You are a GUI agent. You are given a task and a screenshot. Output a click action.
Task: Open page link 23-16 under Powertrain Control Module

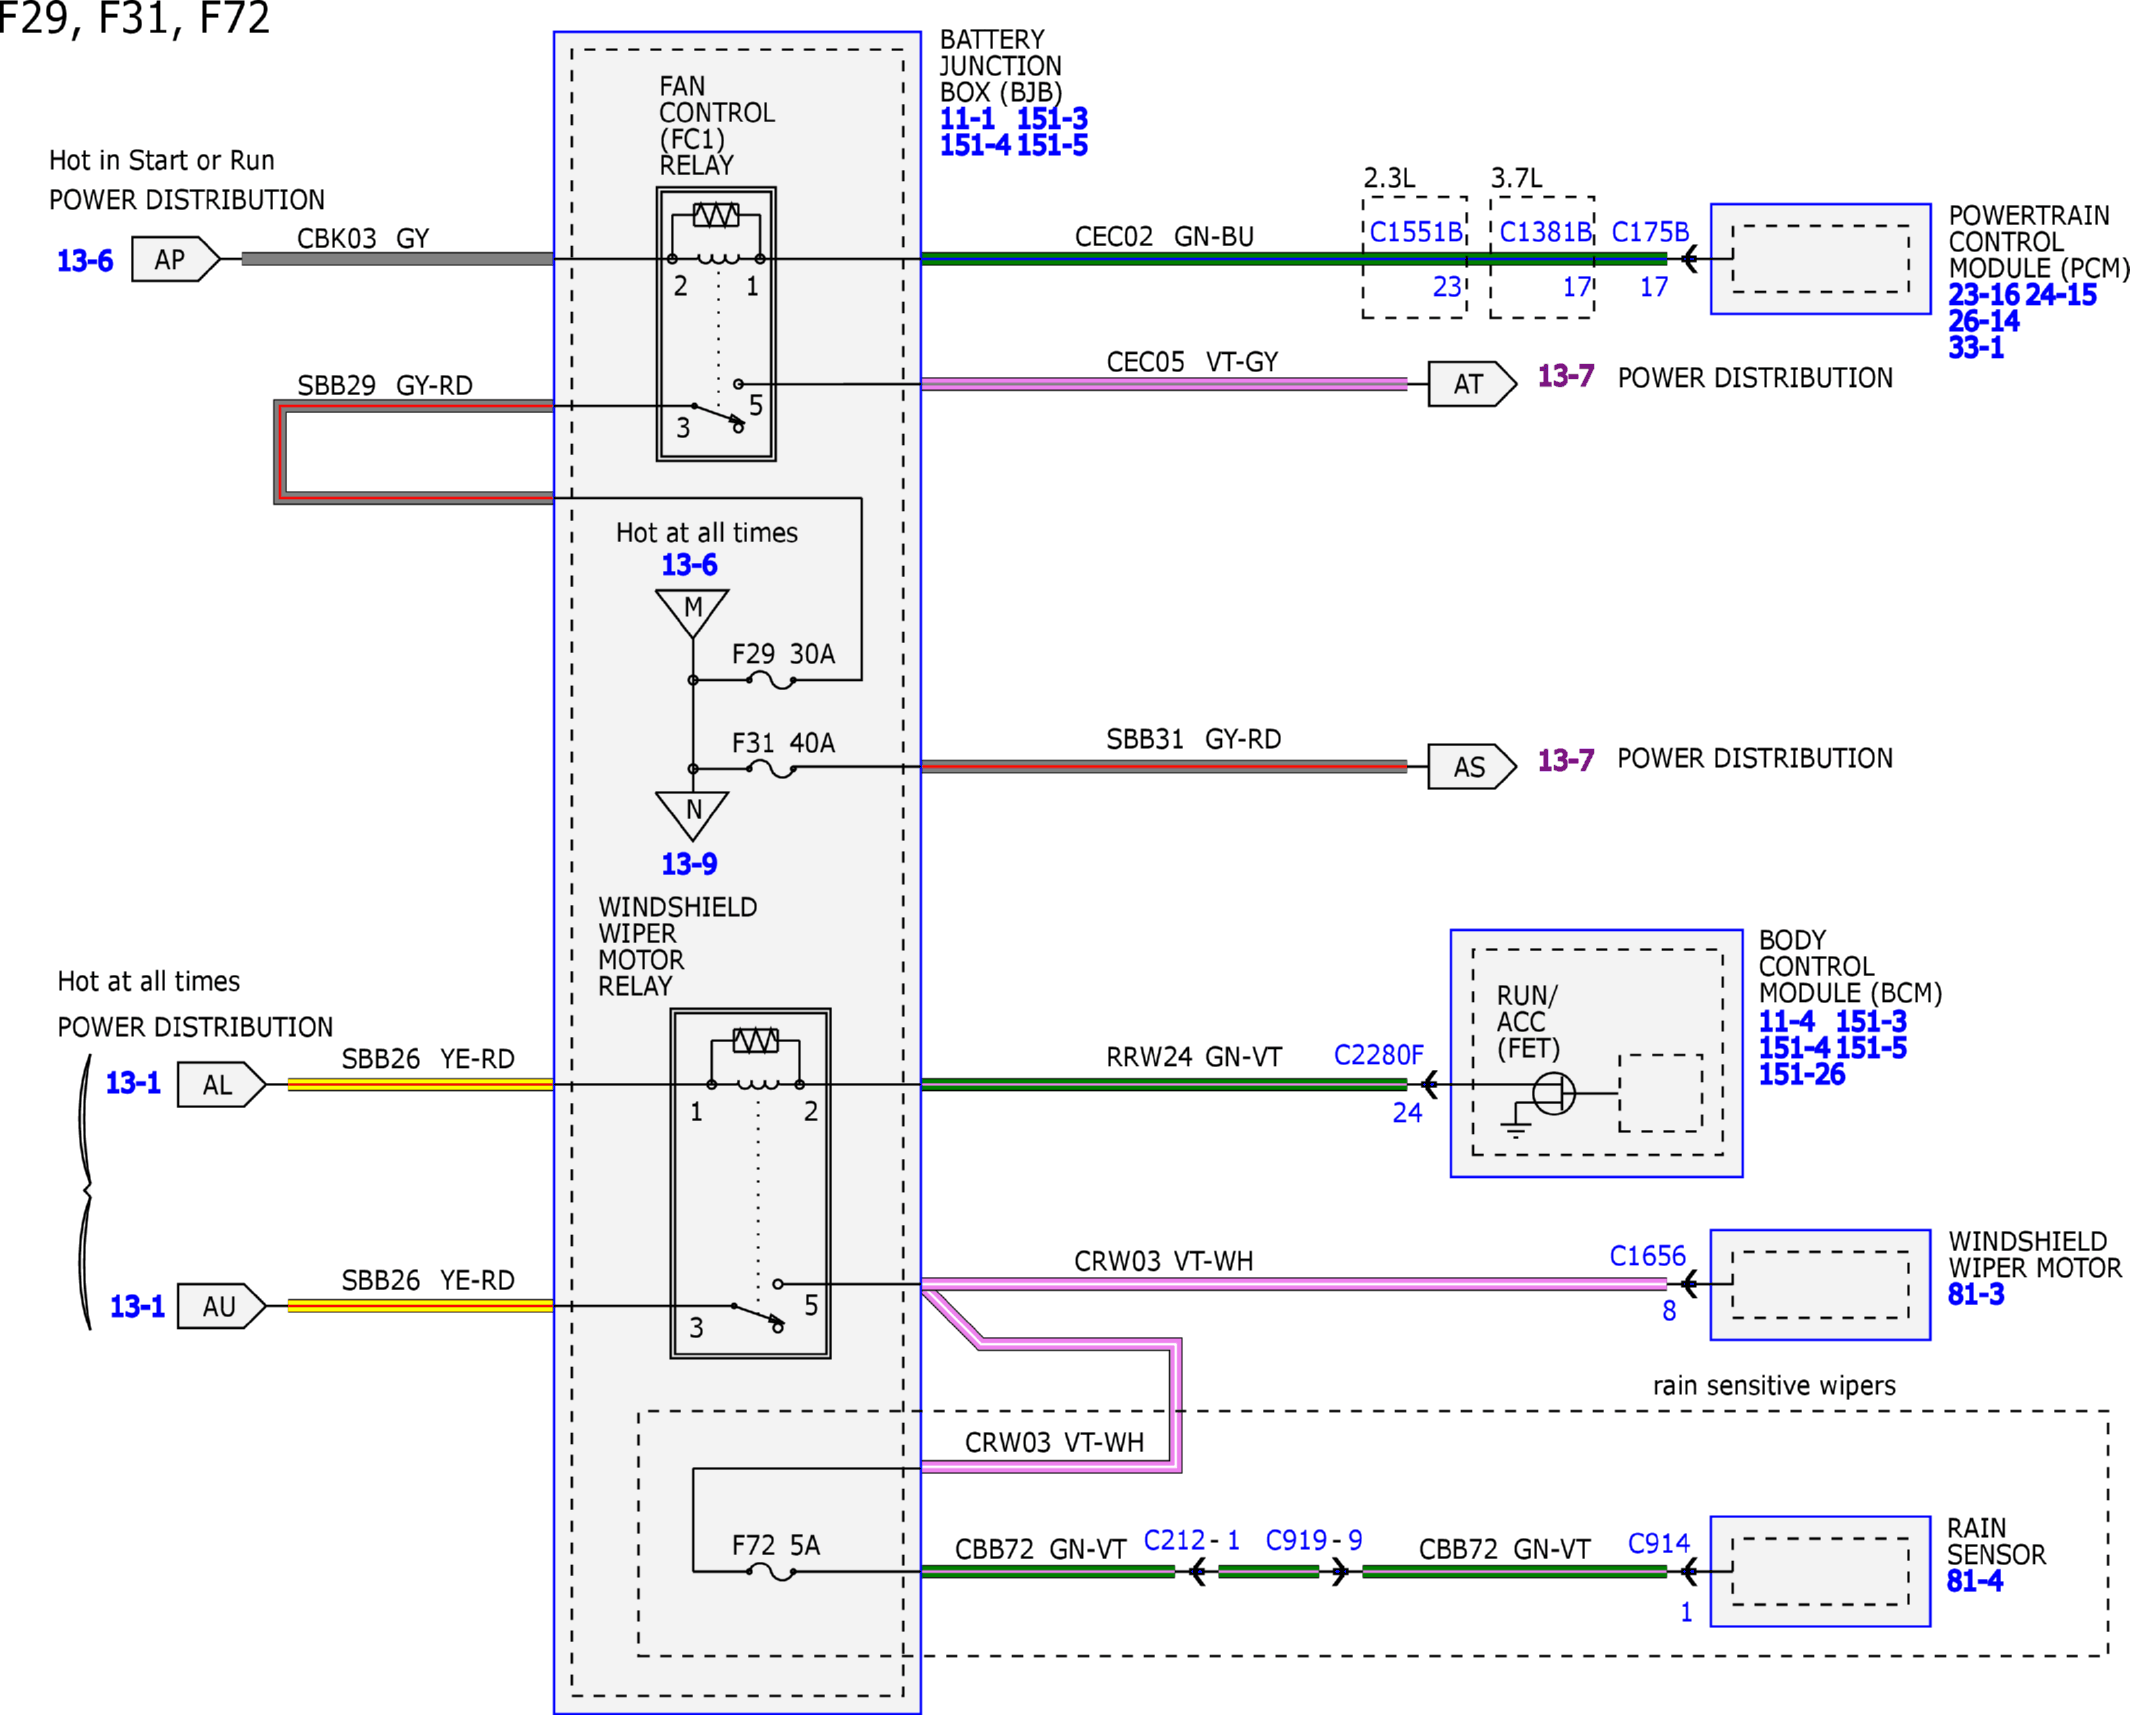click(1984, 295)
